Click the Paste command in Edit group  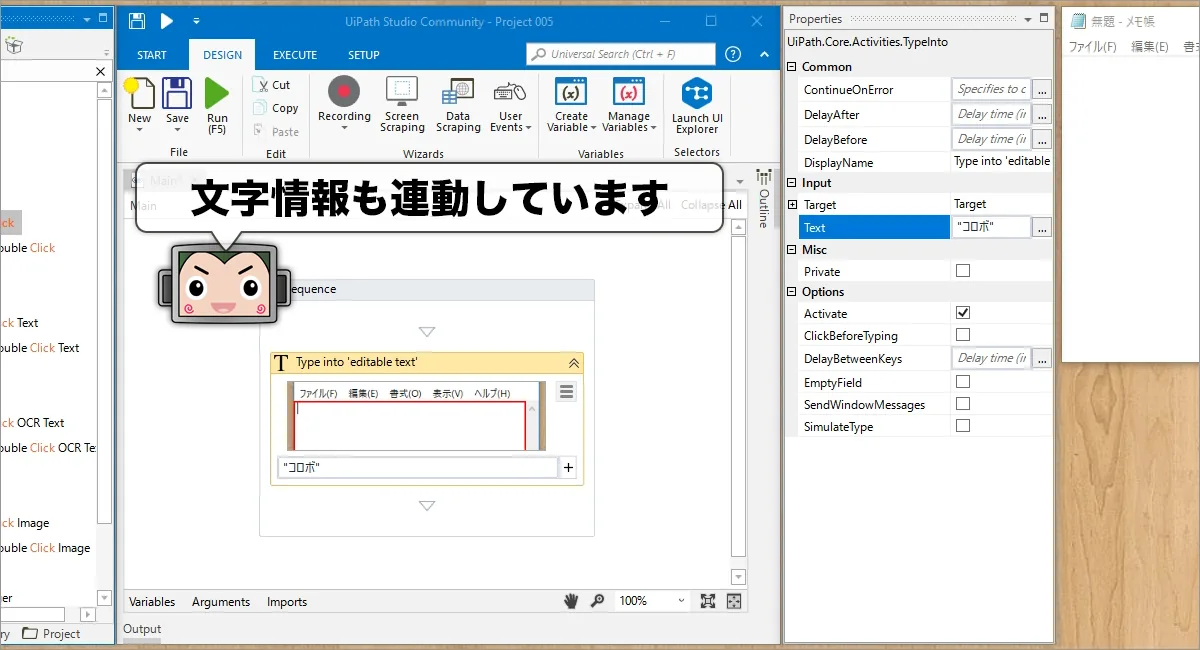(275, 131)
